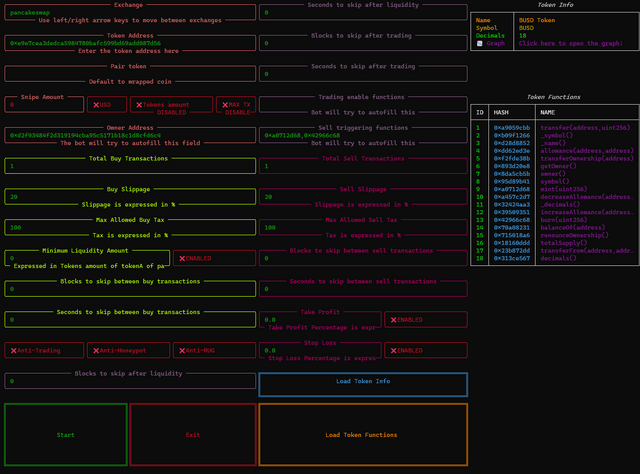The width and height of the screenshot is (640, 474).
Task: Select the mint(uint256) function row
Action: [x=555, y=189]
